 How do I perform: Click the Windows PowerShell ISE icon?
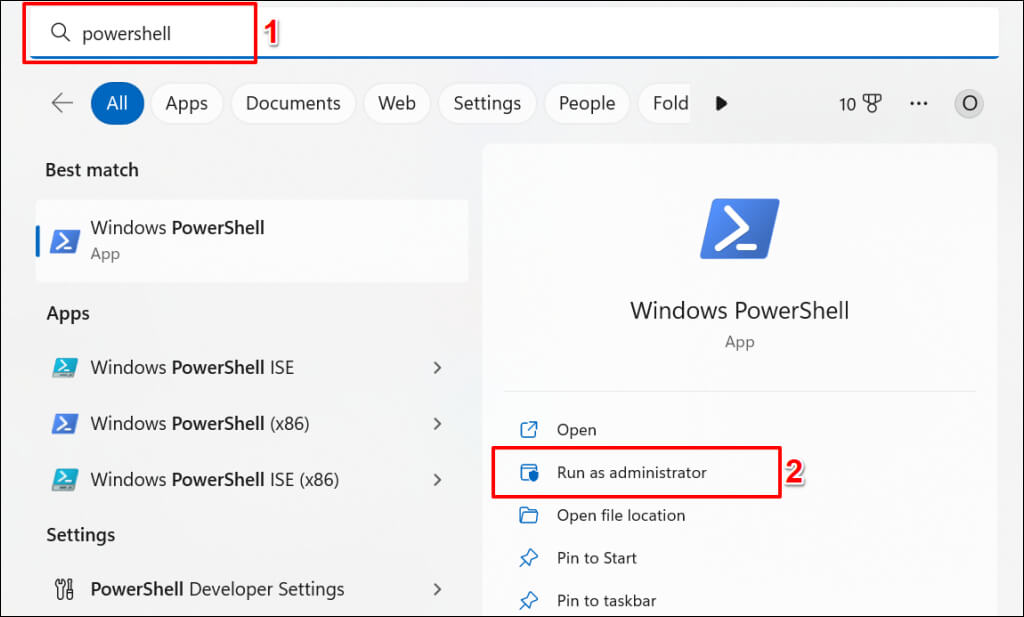tap(65, 367)
